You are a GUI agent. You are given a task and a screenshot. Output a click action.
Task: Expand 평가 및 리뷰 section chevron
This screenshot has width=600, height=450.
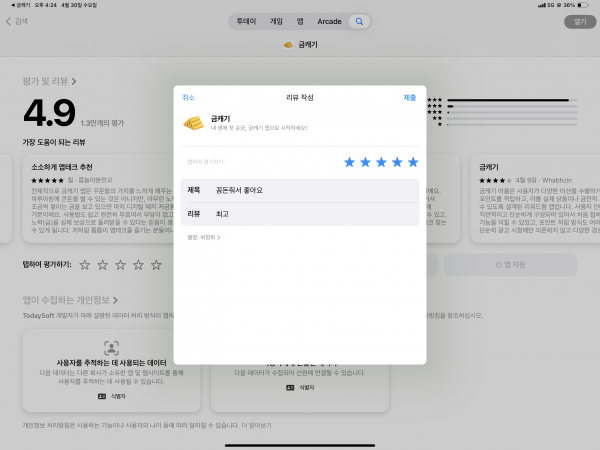(74, 82)
